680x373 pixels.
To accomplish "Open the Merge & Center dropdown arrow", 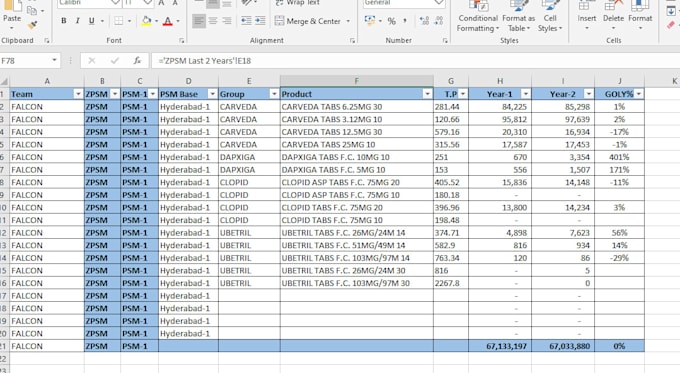I will [x=348, y=21].
